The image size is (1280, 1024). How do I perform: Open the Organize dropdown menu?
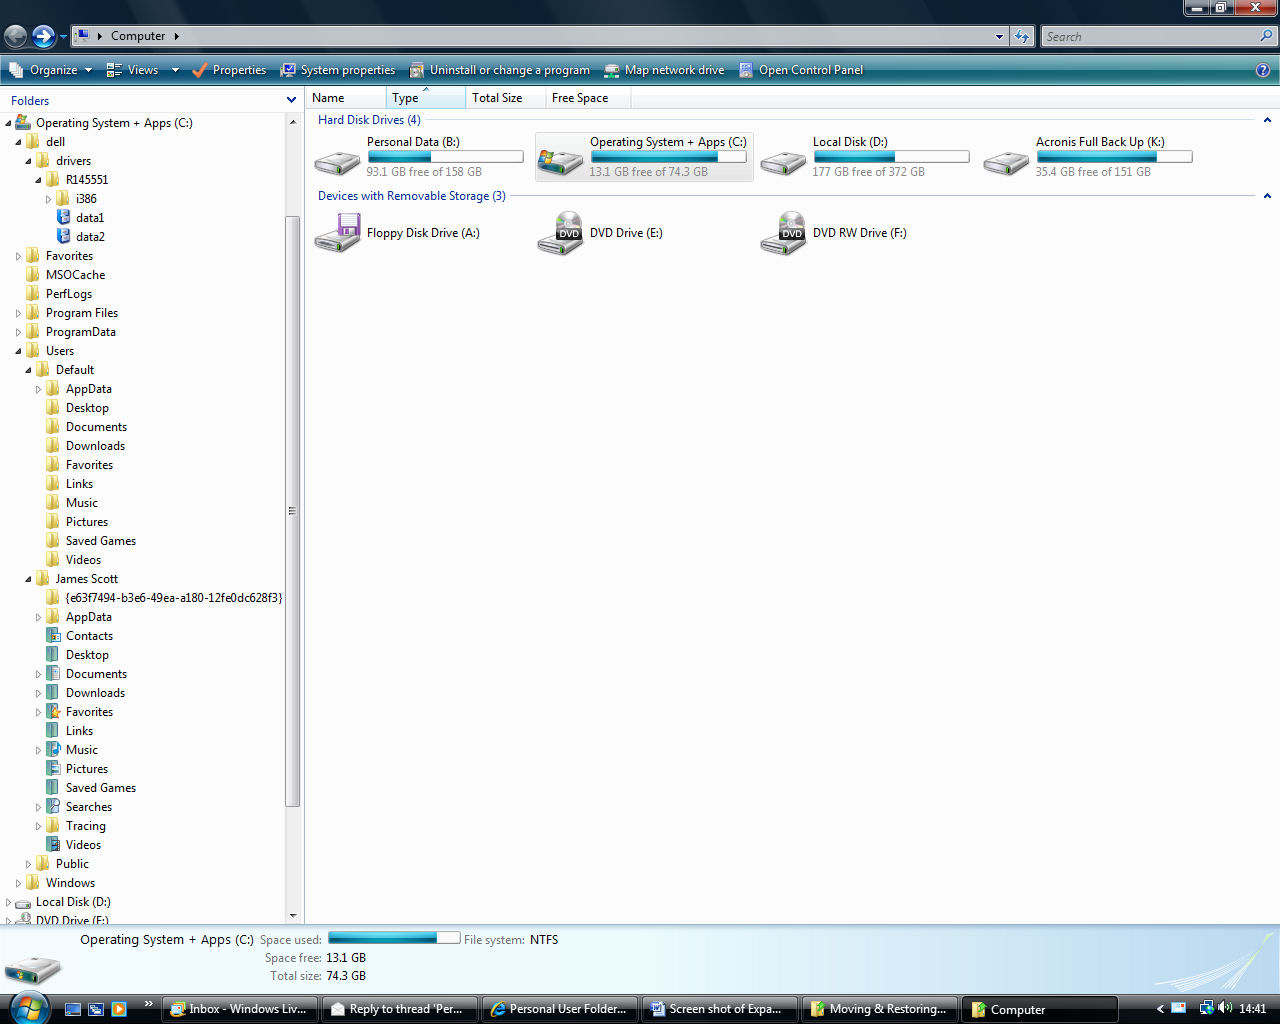click(51, 70)
